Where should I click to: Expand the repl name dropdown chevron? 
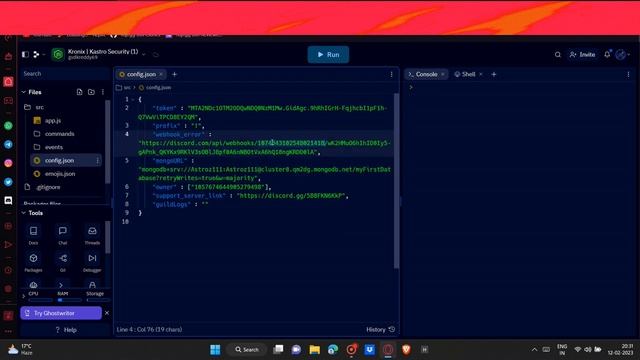click(144, 54)
